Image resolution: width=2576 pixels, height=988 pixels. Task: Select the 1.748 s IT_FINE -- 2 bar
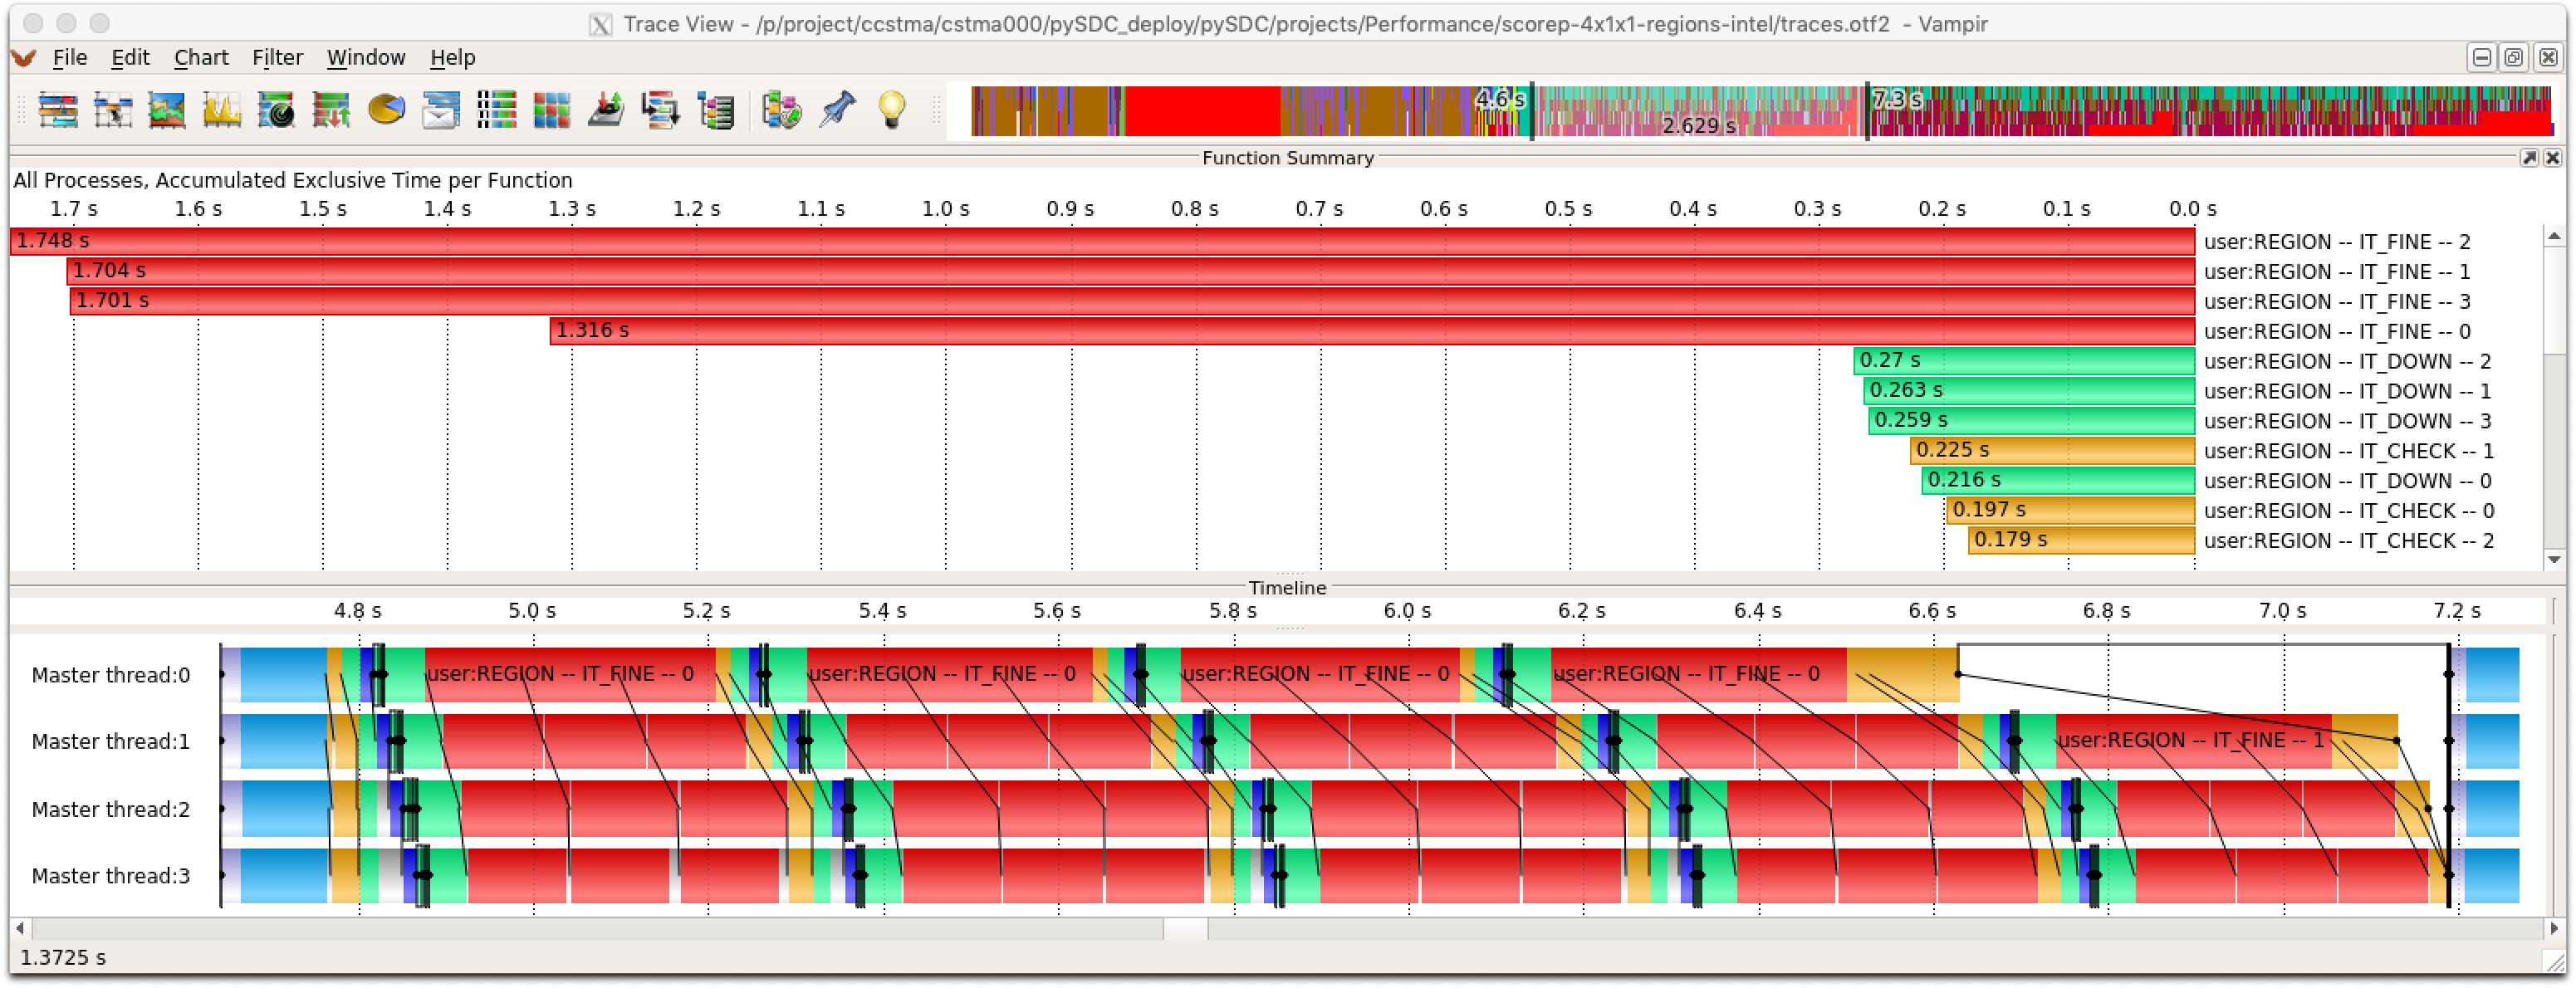(1102, 241)
